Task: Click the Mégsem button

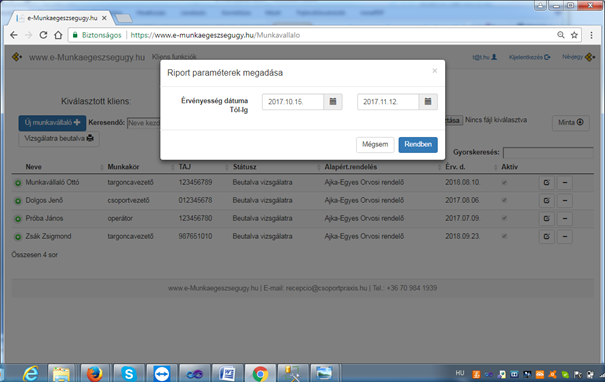Action: click(375, 145)
